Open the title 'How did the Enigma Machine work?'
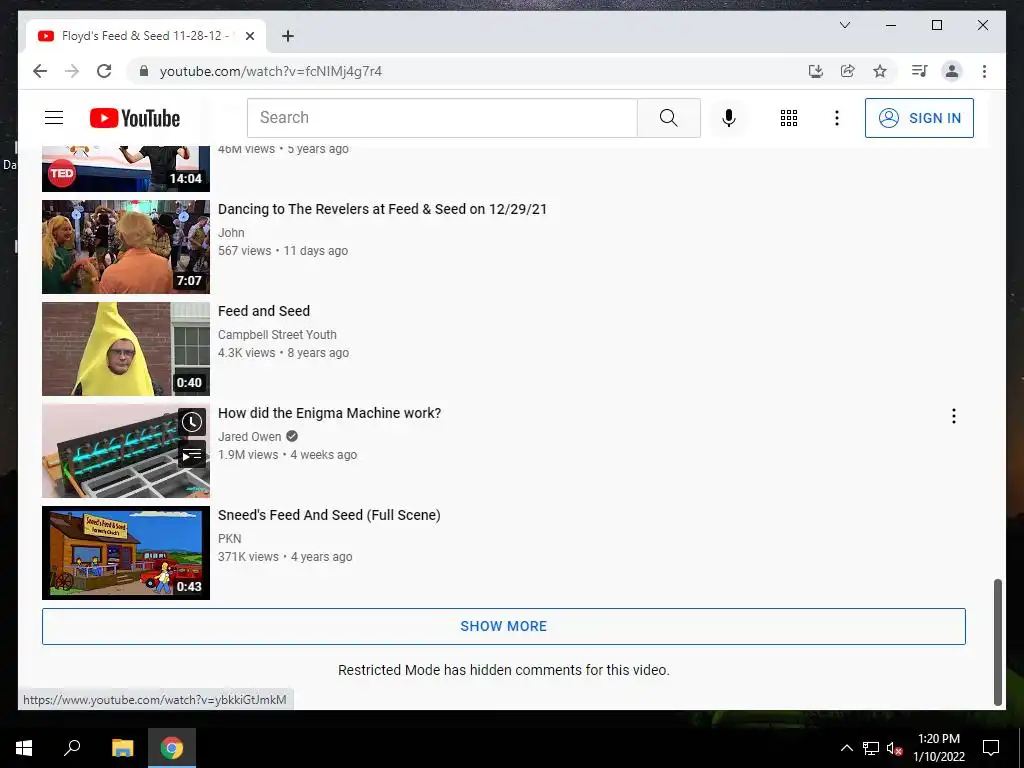1024x768 pixels. [329, 413]
